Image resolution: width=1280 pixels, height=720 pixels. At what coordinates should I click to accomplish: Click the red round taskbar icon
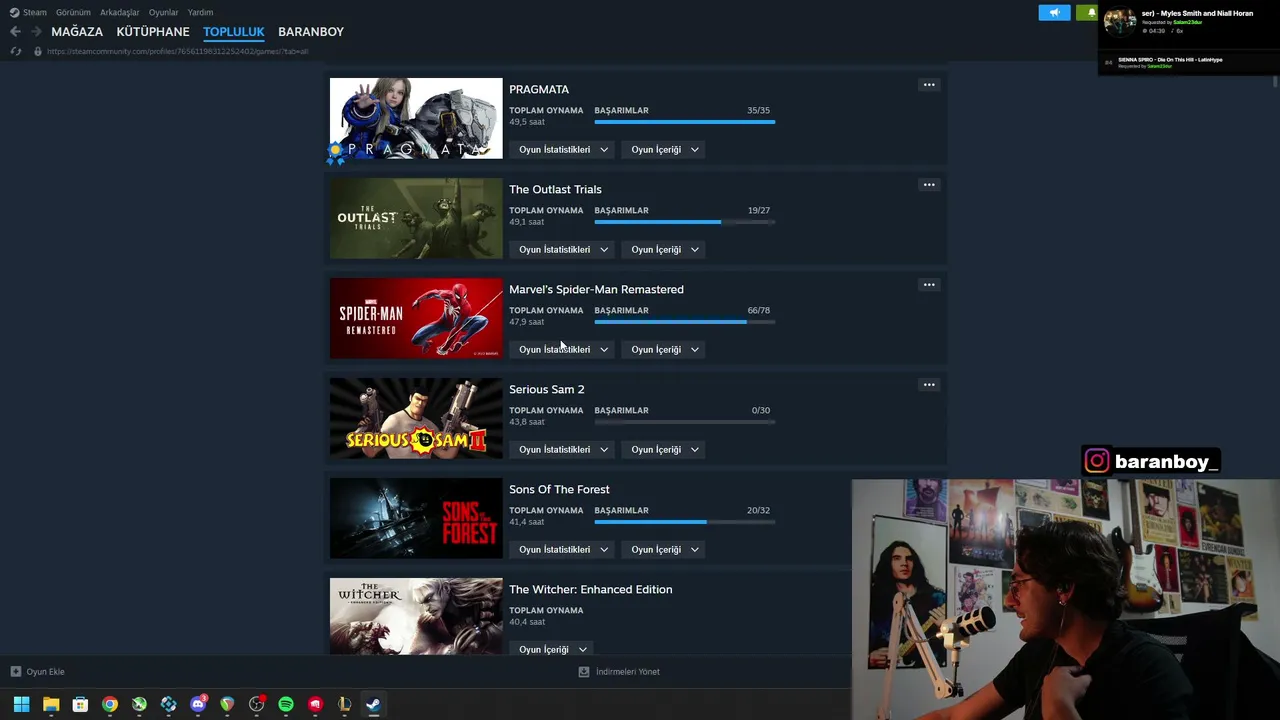(316, 704)
